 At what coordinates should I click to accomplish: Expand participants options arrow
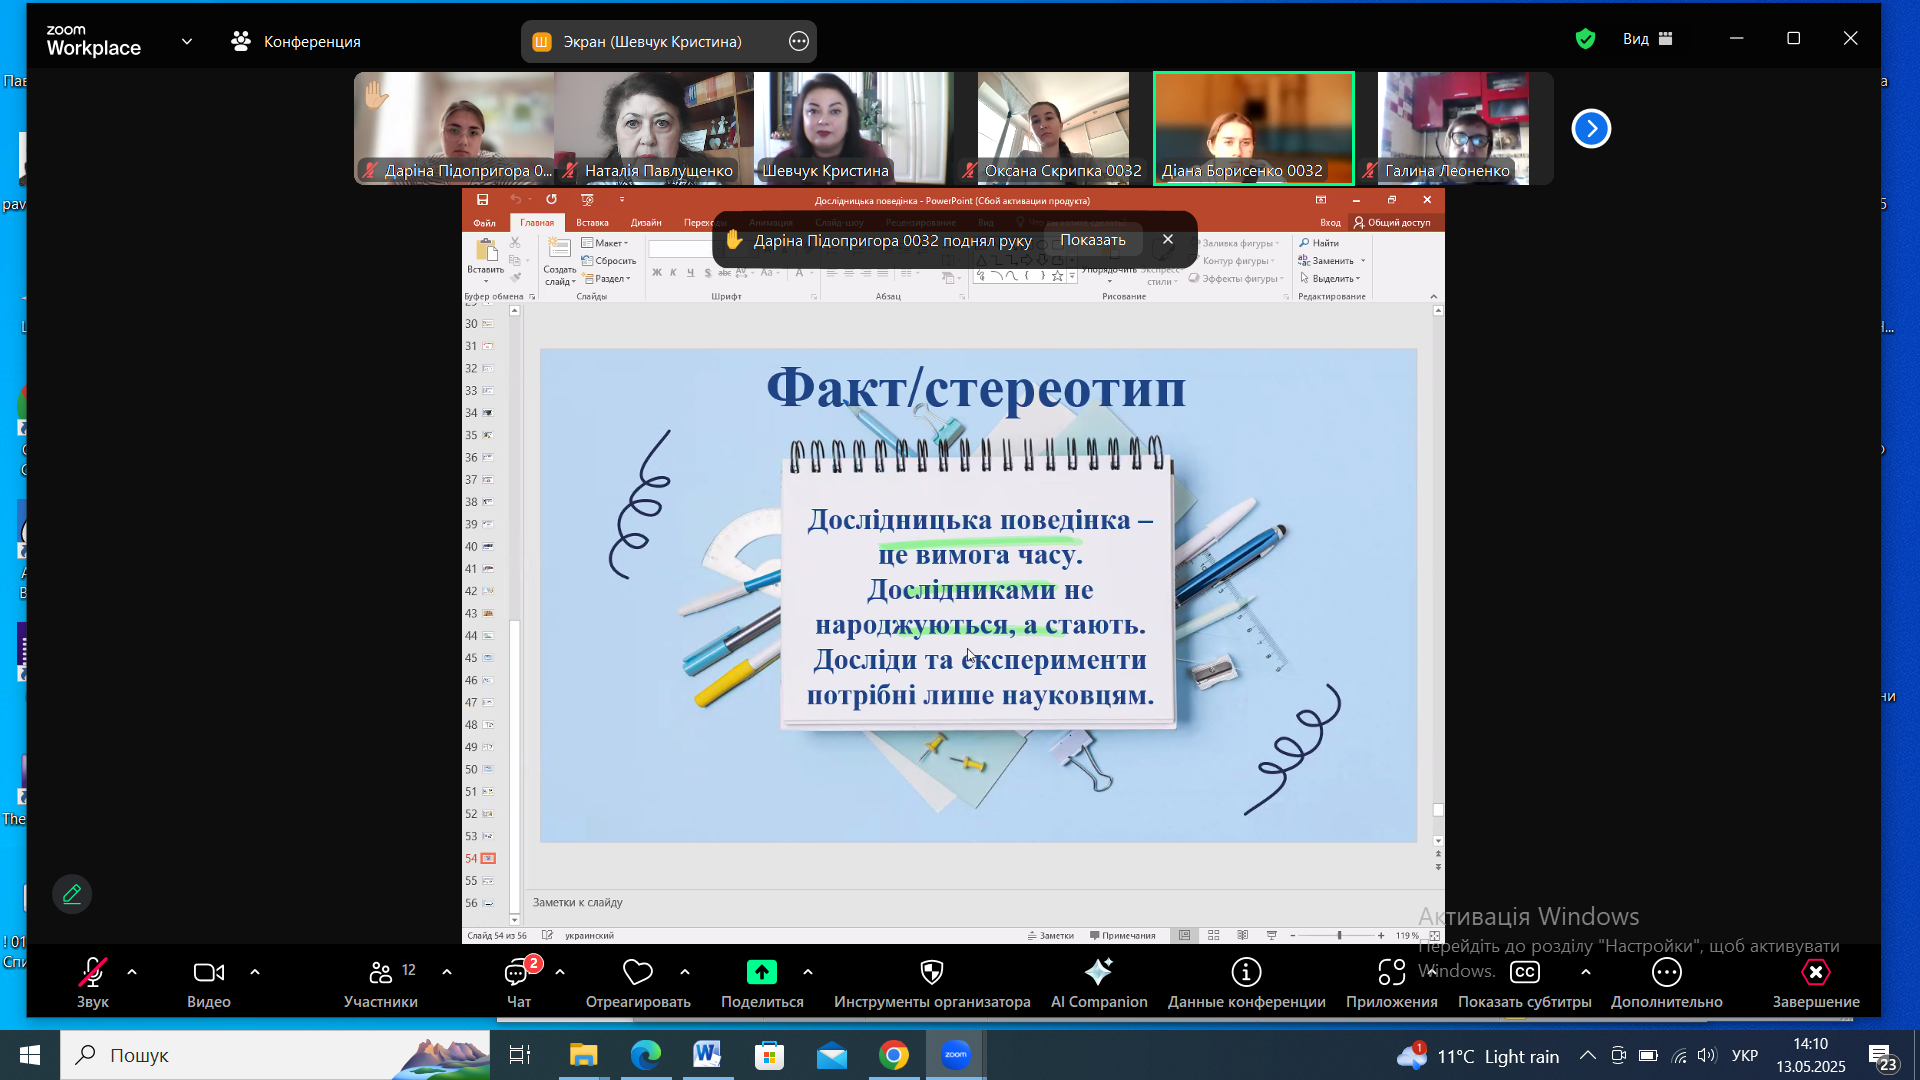tap(447, 972)
